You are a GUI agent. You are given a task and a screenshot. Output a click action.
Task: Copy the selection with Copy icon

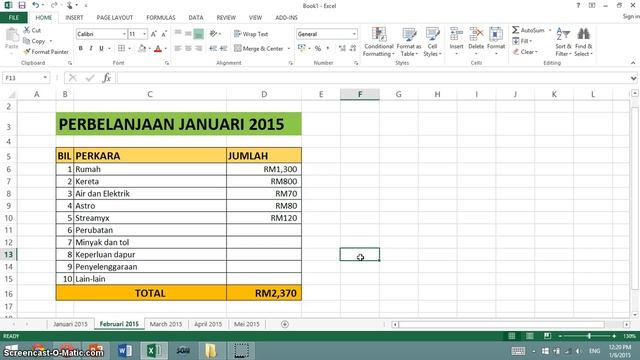point(27,41)
